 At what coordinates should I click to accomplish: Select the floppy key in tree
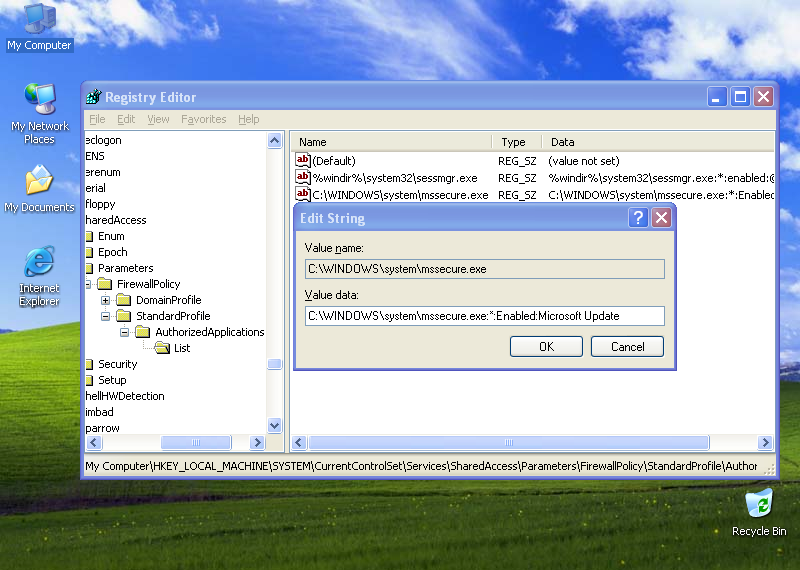pyautogui.click(x=100, y=204)
